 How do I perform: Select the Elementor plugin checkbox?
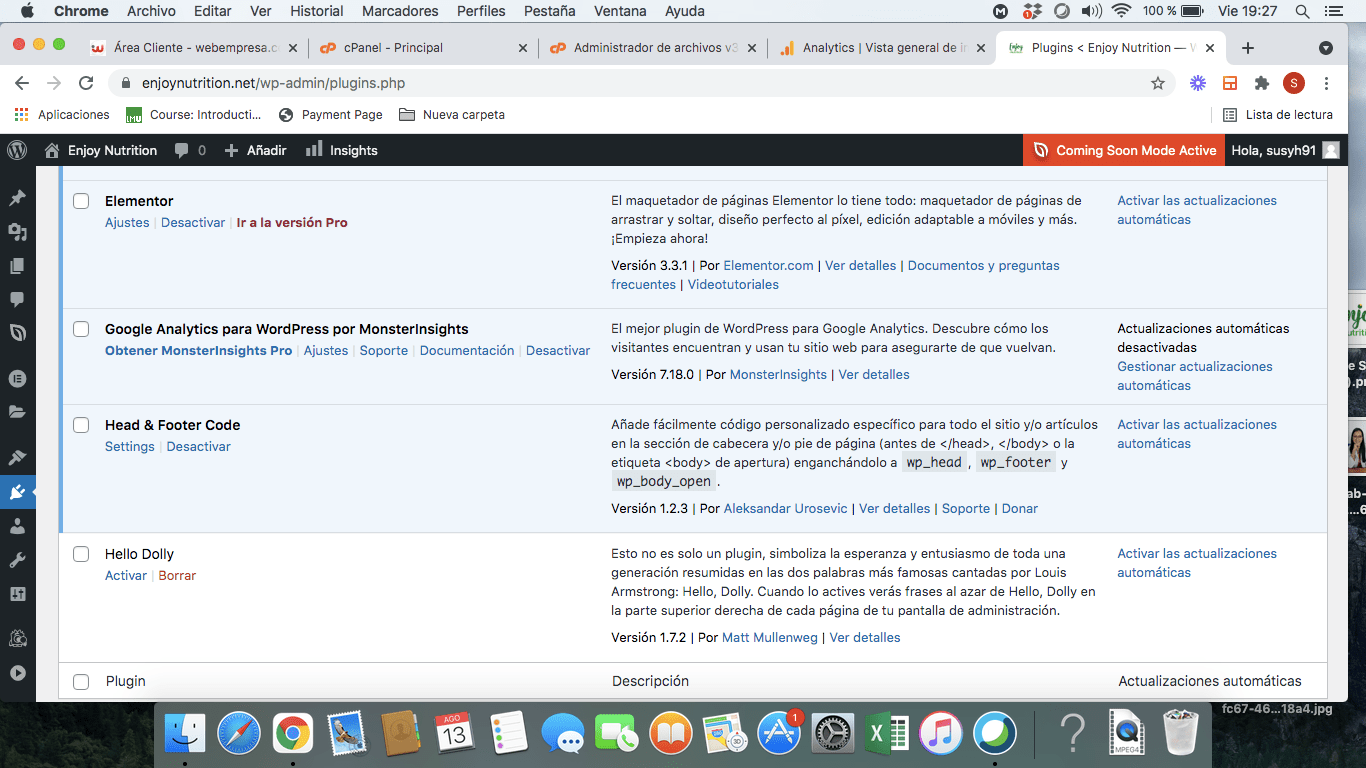(81, 201)
